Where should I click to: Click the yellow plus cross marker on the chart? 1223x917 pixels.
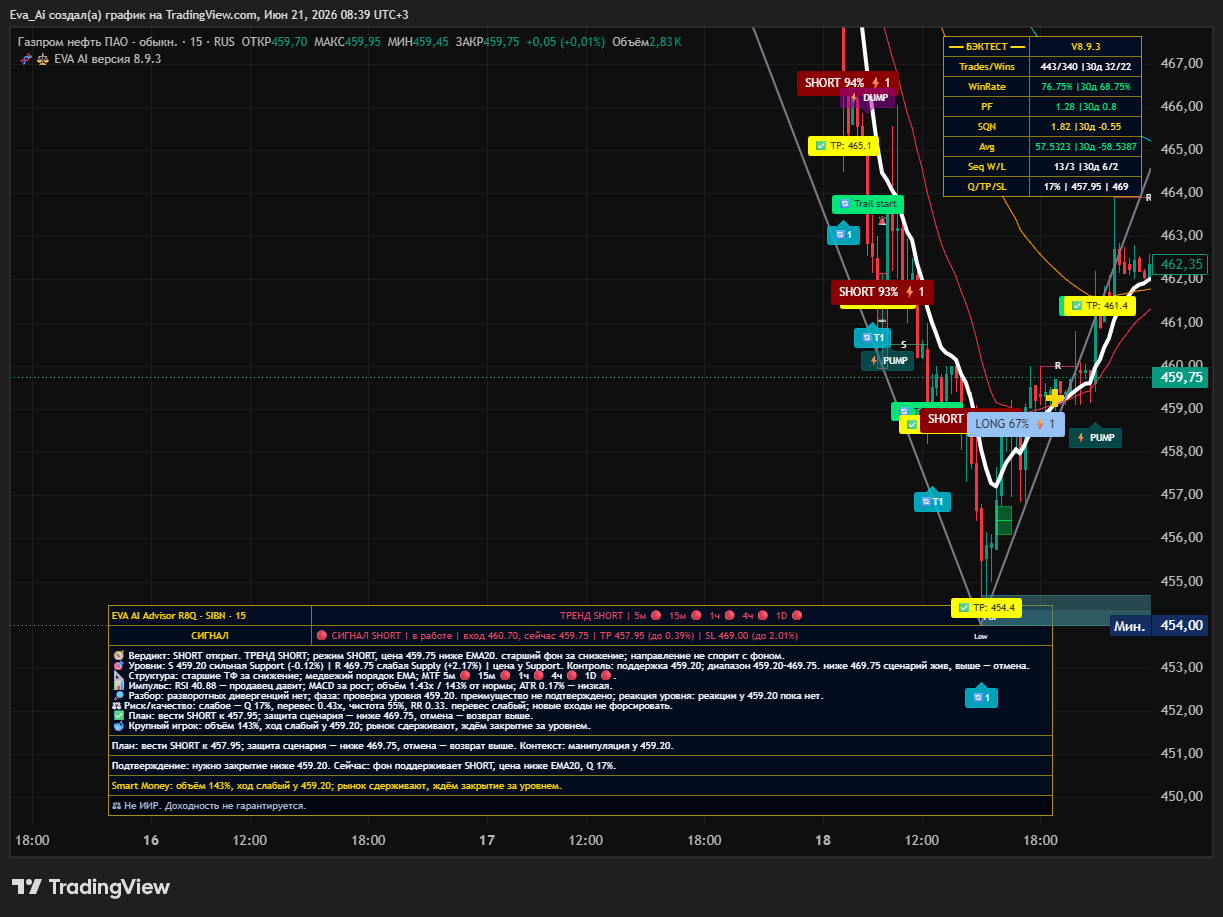1055,398
